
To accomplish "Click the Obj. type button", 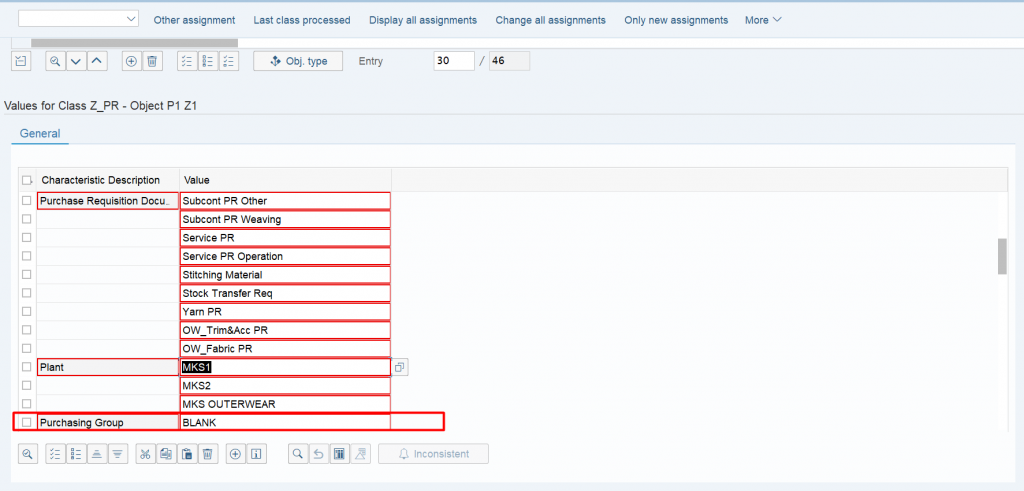I will coord(298,61).
